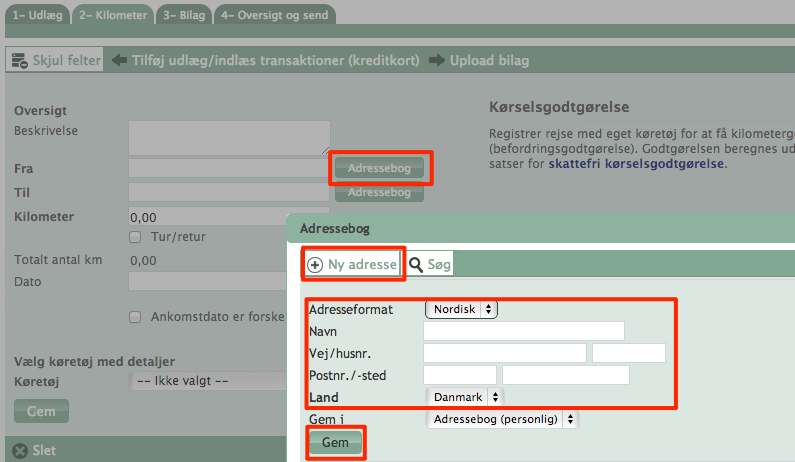Switch to the 2- Kilometer tab

pos(113,15)
